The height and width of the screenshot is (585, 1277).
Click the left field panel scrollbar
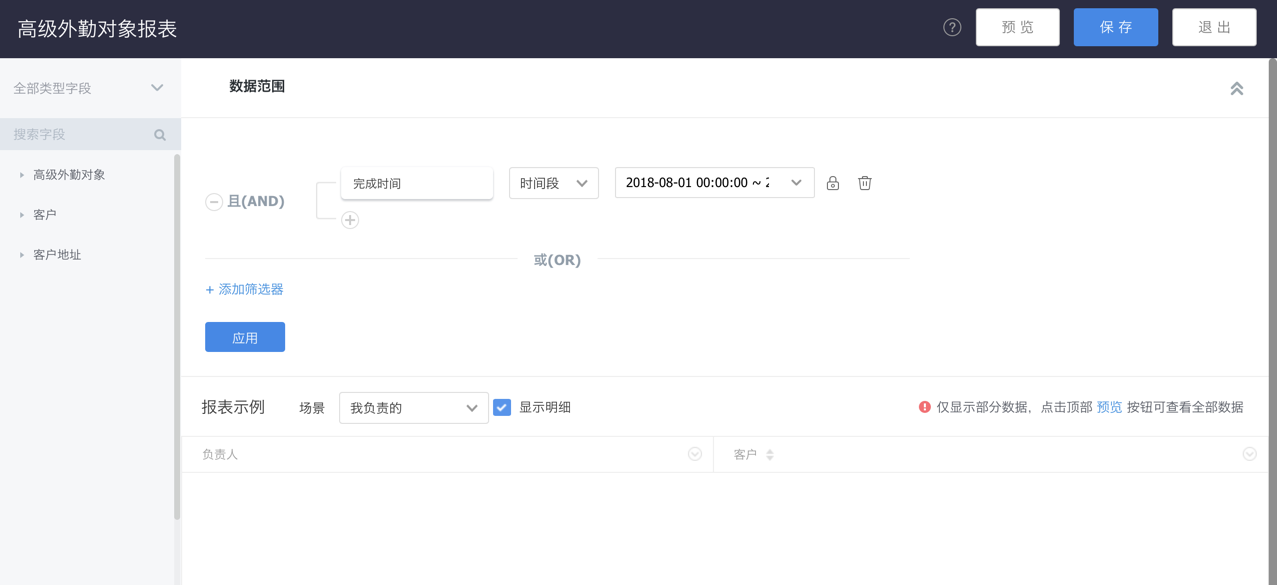[177, 336]
